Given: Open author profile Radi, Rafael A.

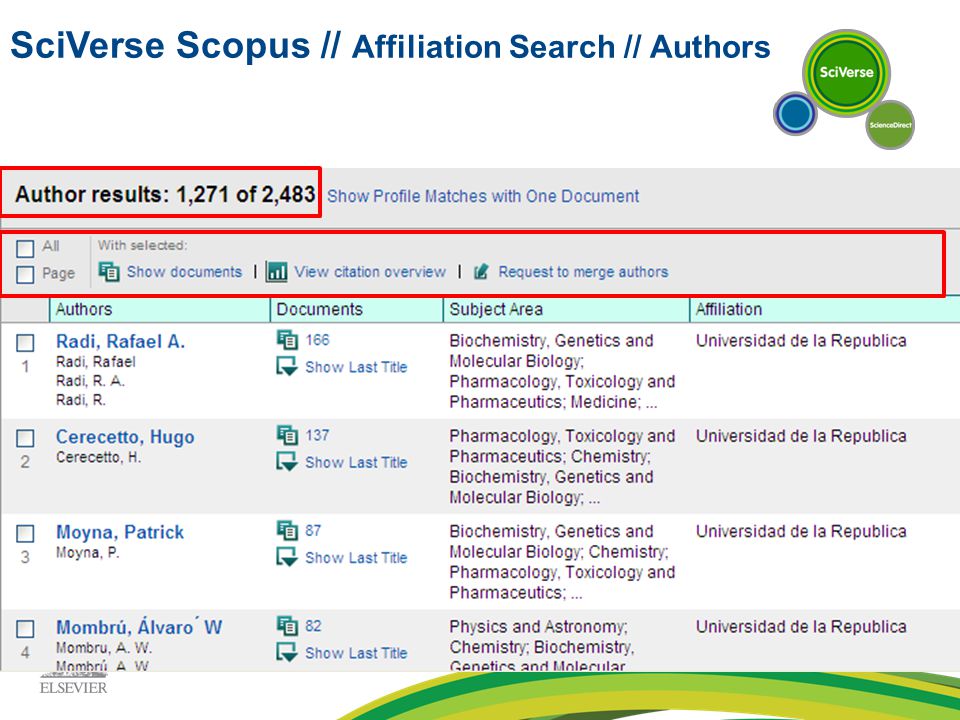Looking at the screenshot, I should point(121,341).
